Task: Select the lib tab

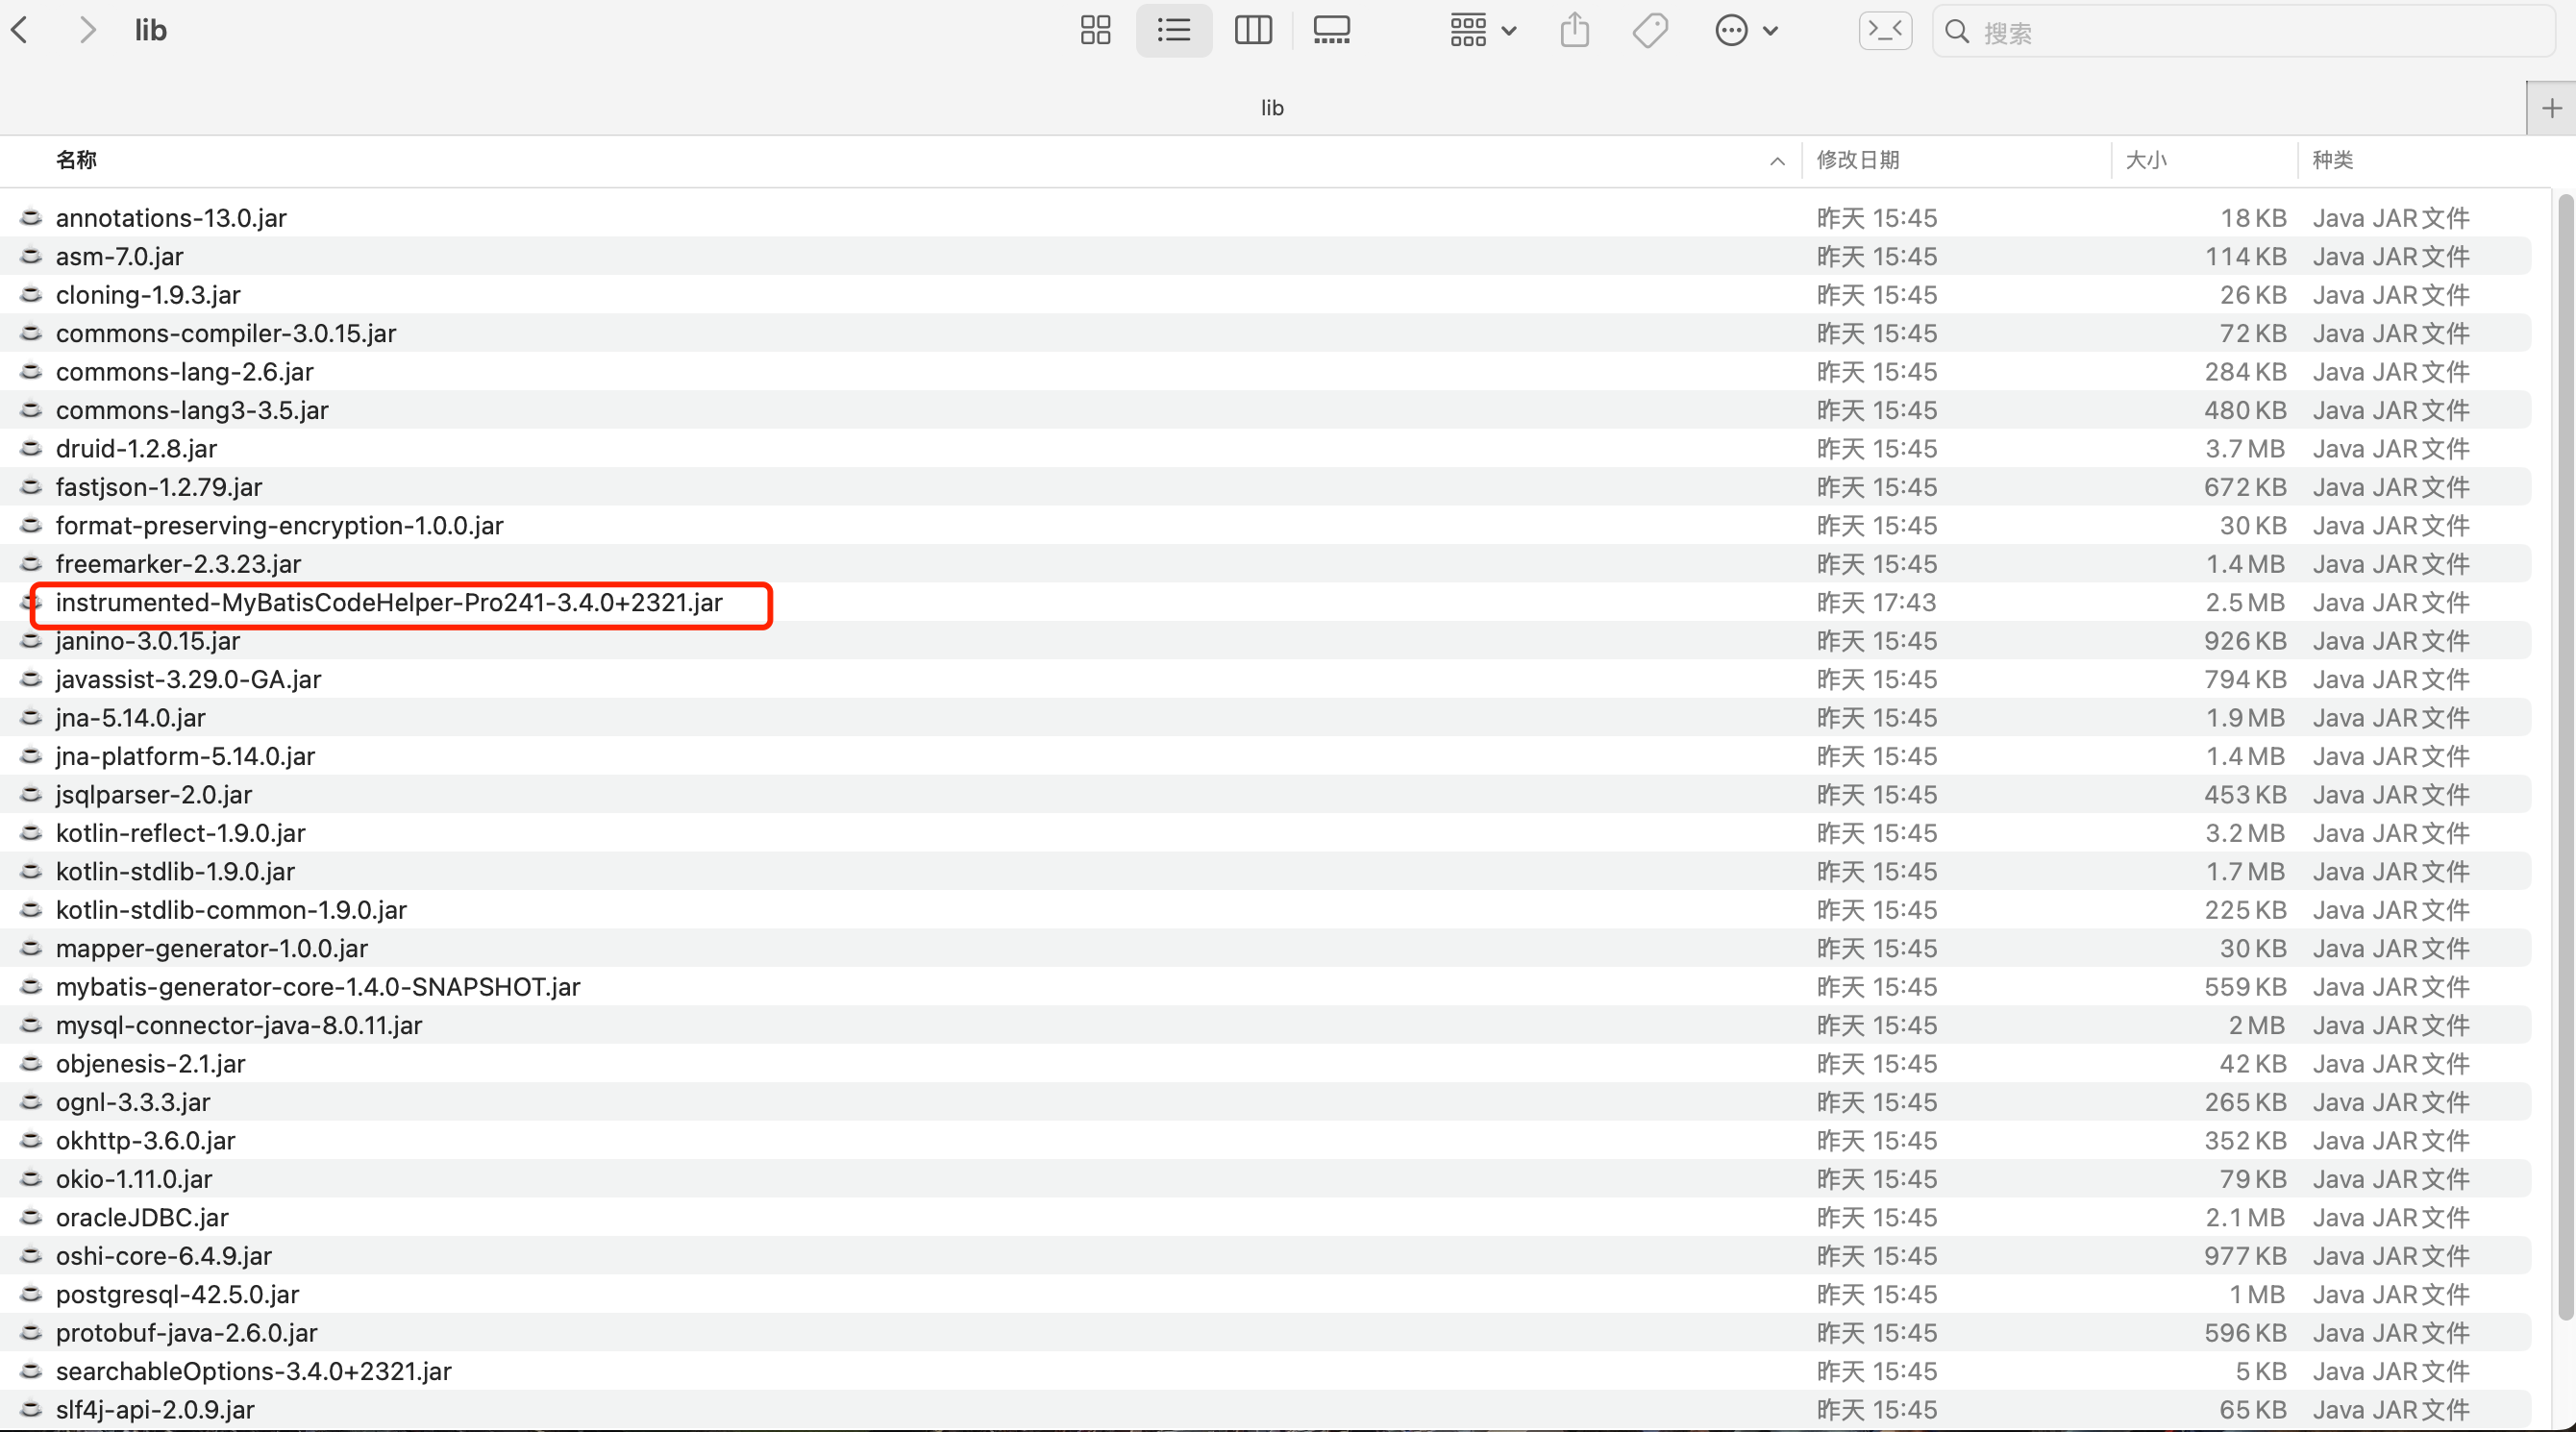Action: click(x=1270, y=108)
